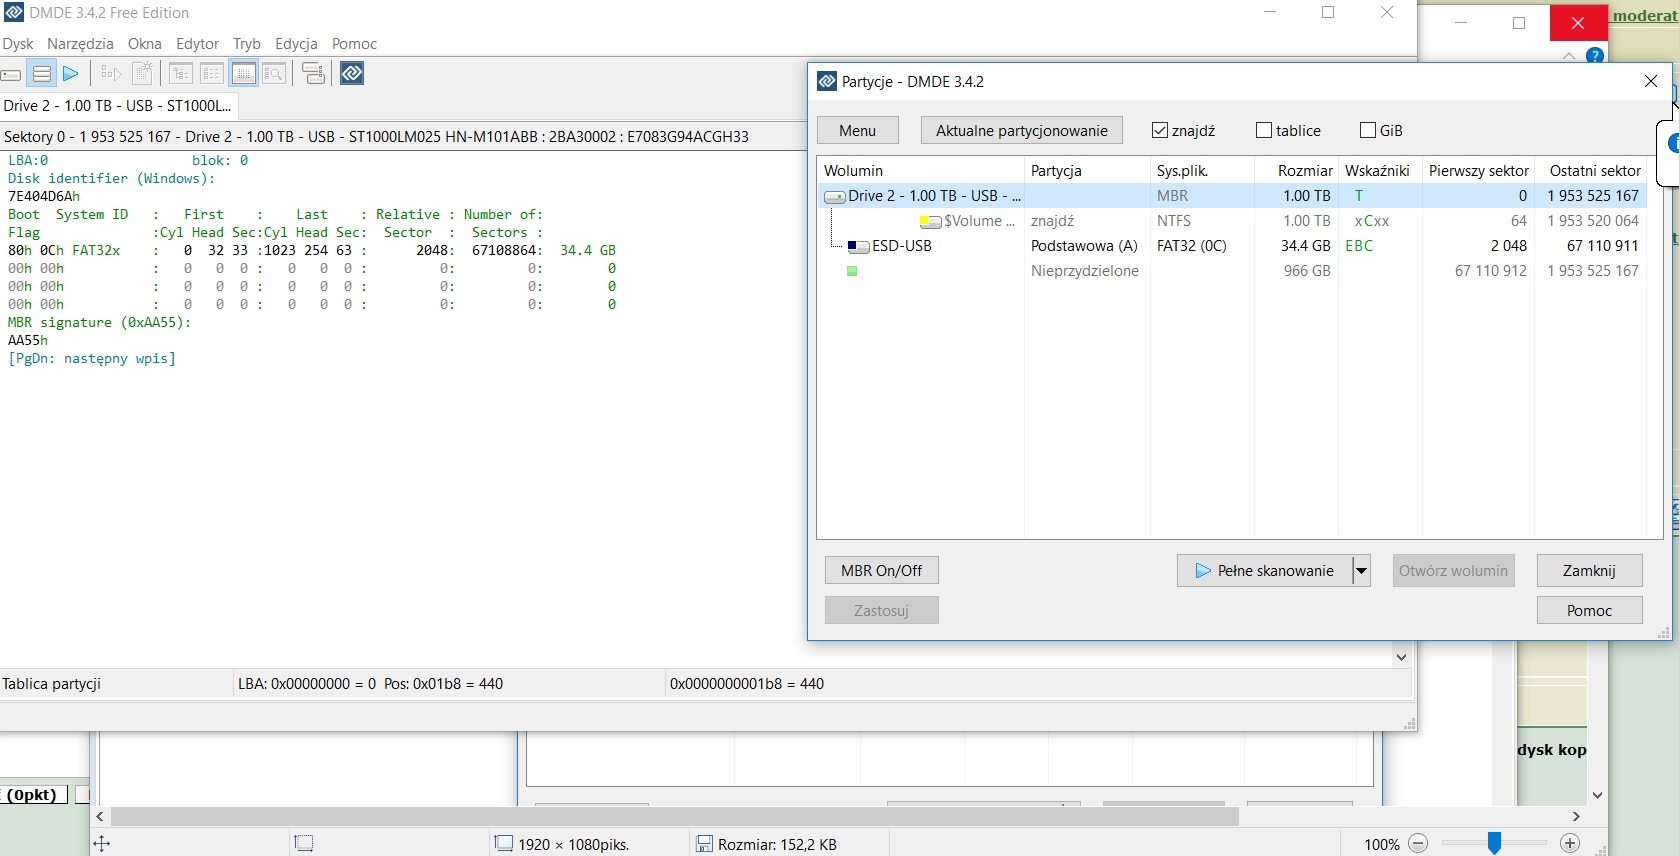Start 'Pełne skanowanie' full scan
Viewport: 1679px width, 856px height.
coord(1264,571)
